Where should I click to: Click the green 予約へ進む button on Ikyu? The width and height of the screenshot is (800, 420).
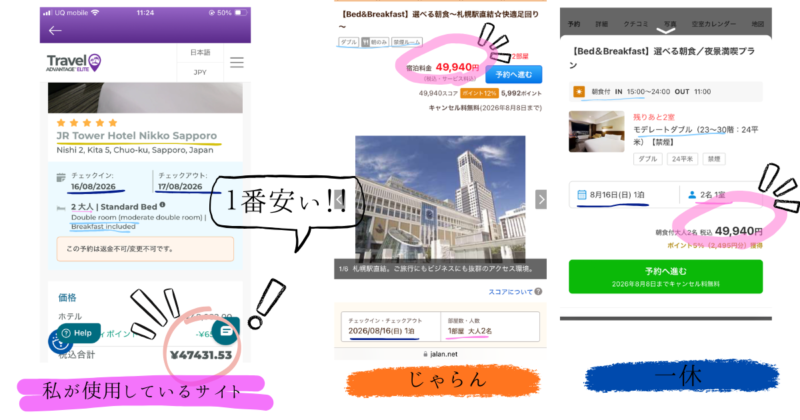coord(666,276)
